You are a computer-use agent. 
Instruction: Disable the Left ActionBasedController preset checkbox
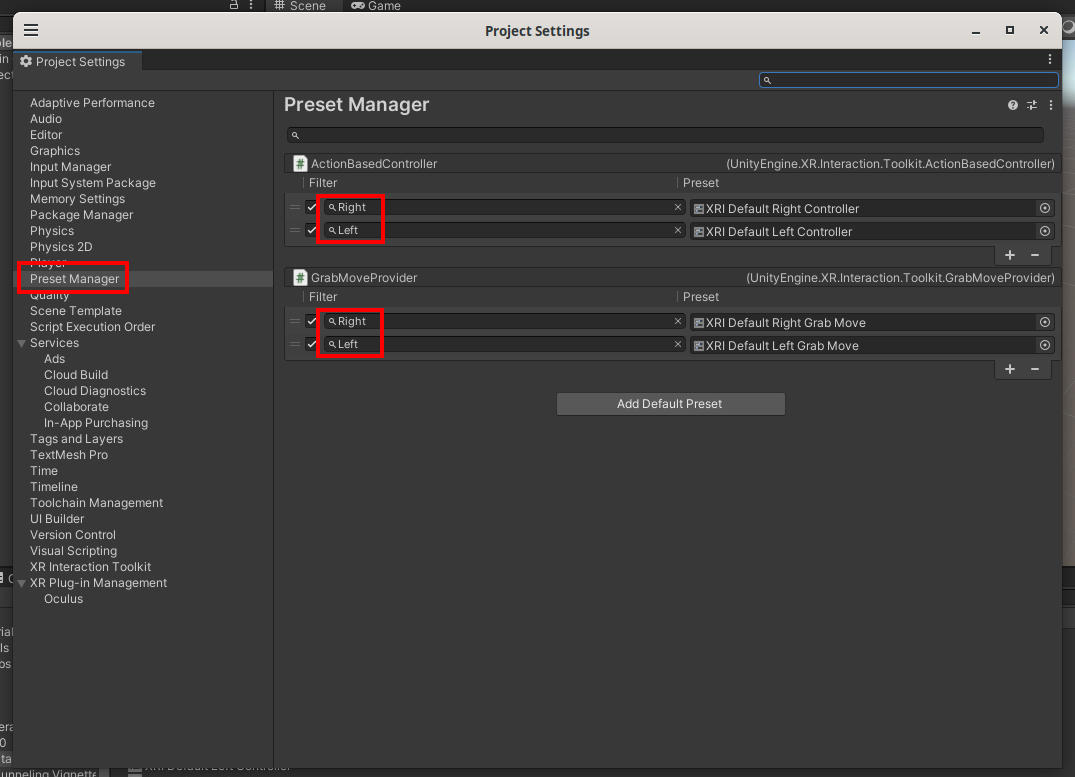pyautogui.click(x=312, y=231)
